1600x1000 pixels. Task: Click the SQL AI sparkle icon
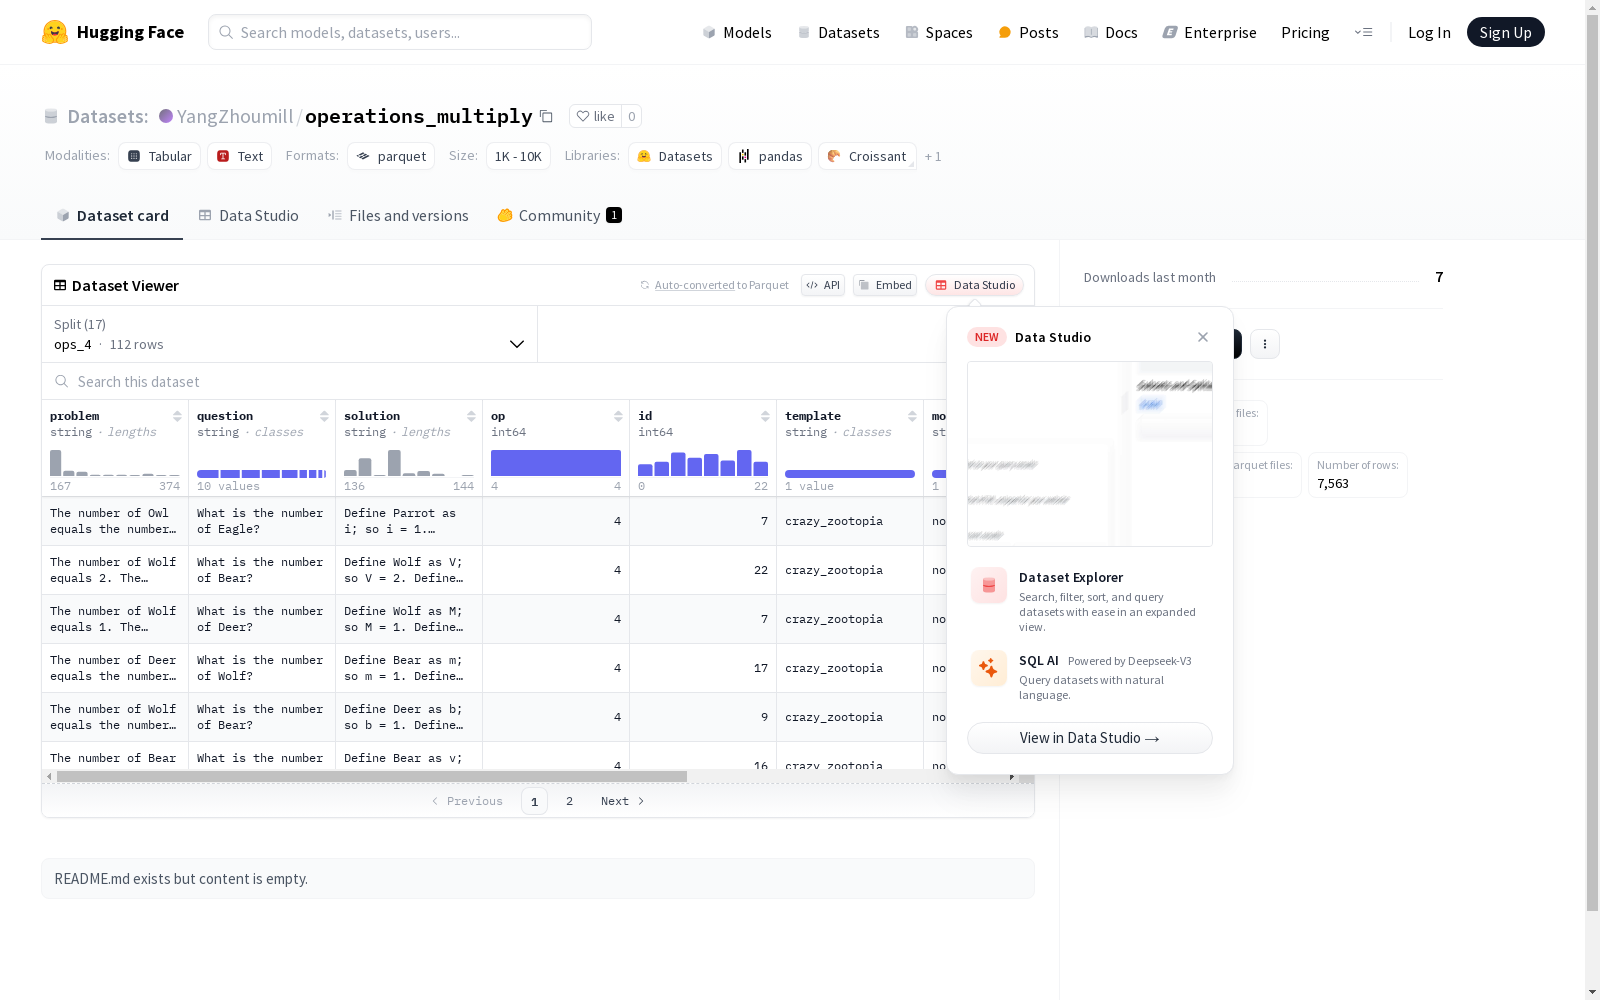click(x=989, y=668)
